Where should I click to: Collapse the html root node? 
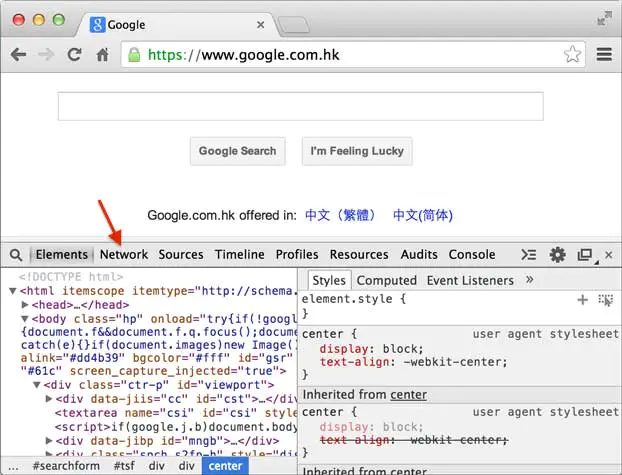pos(13,291)
